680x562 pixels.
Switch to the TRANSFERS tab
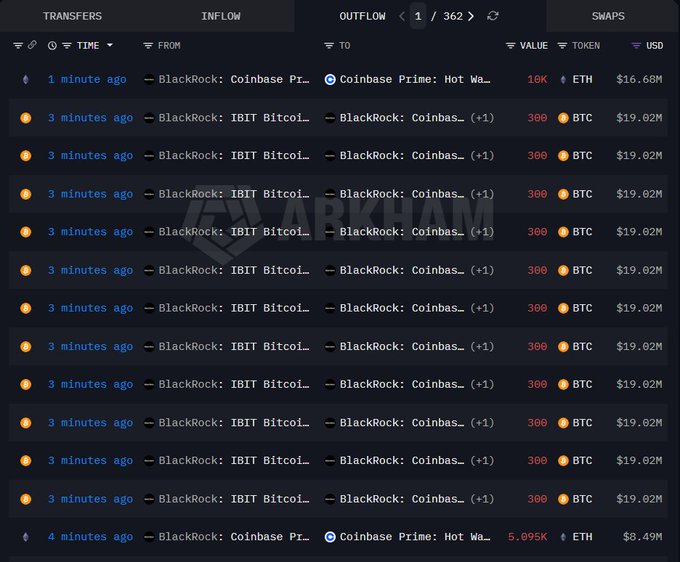coord(72,16)
